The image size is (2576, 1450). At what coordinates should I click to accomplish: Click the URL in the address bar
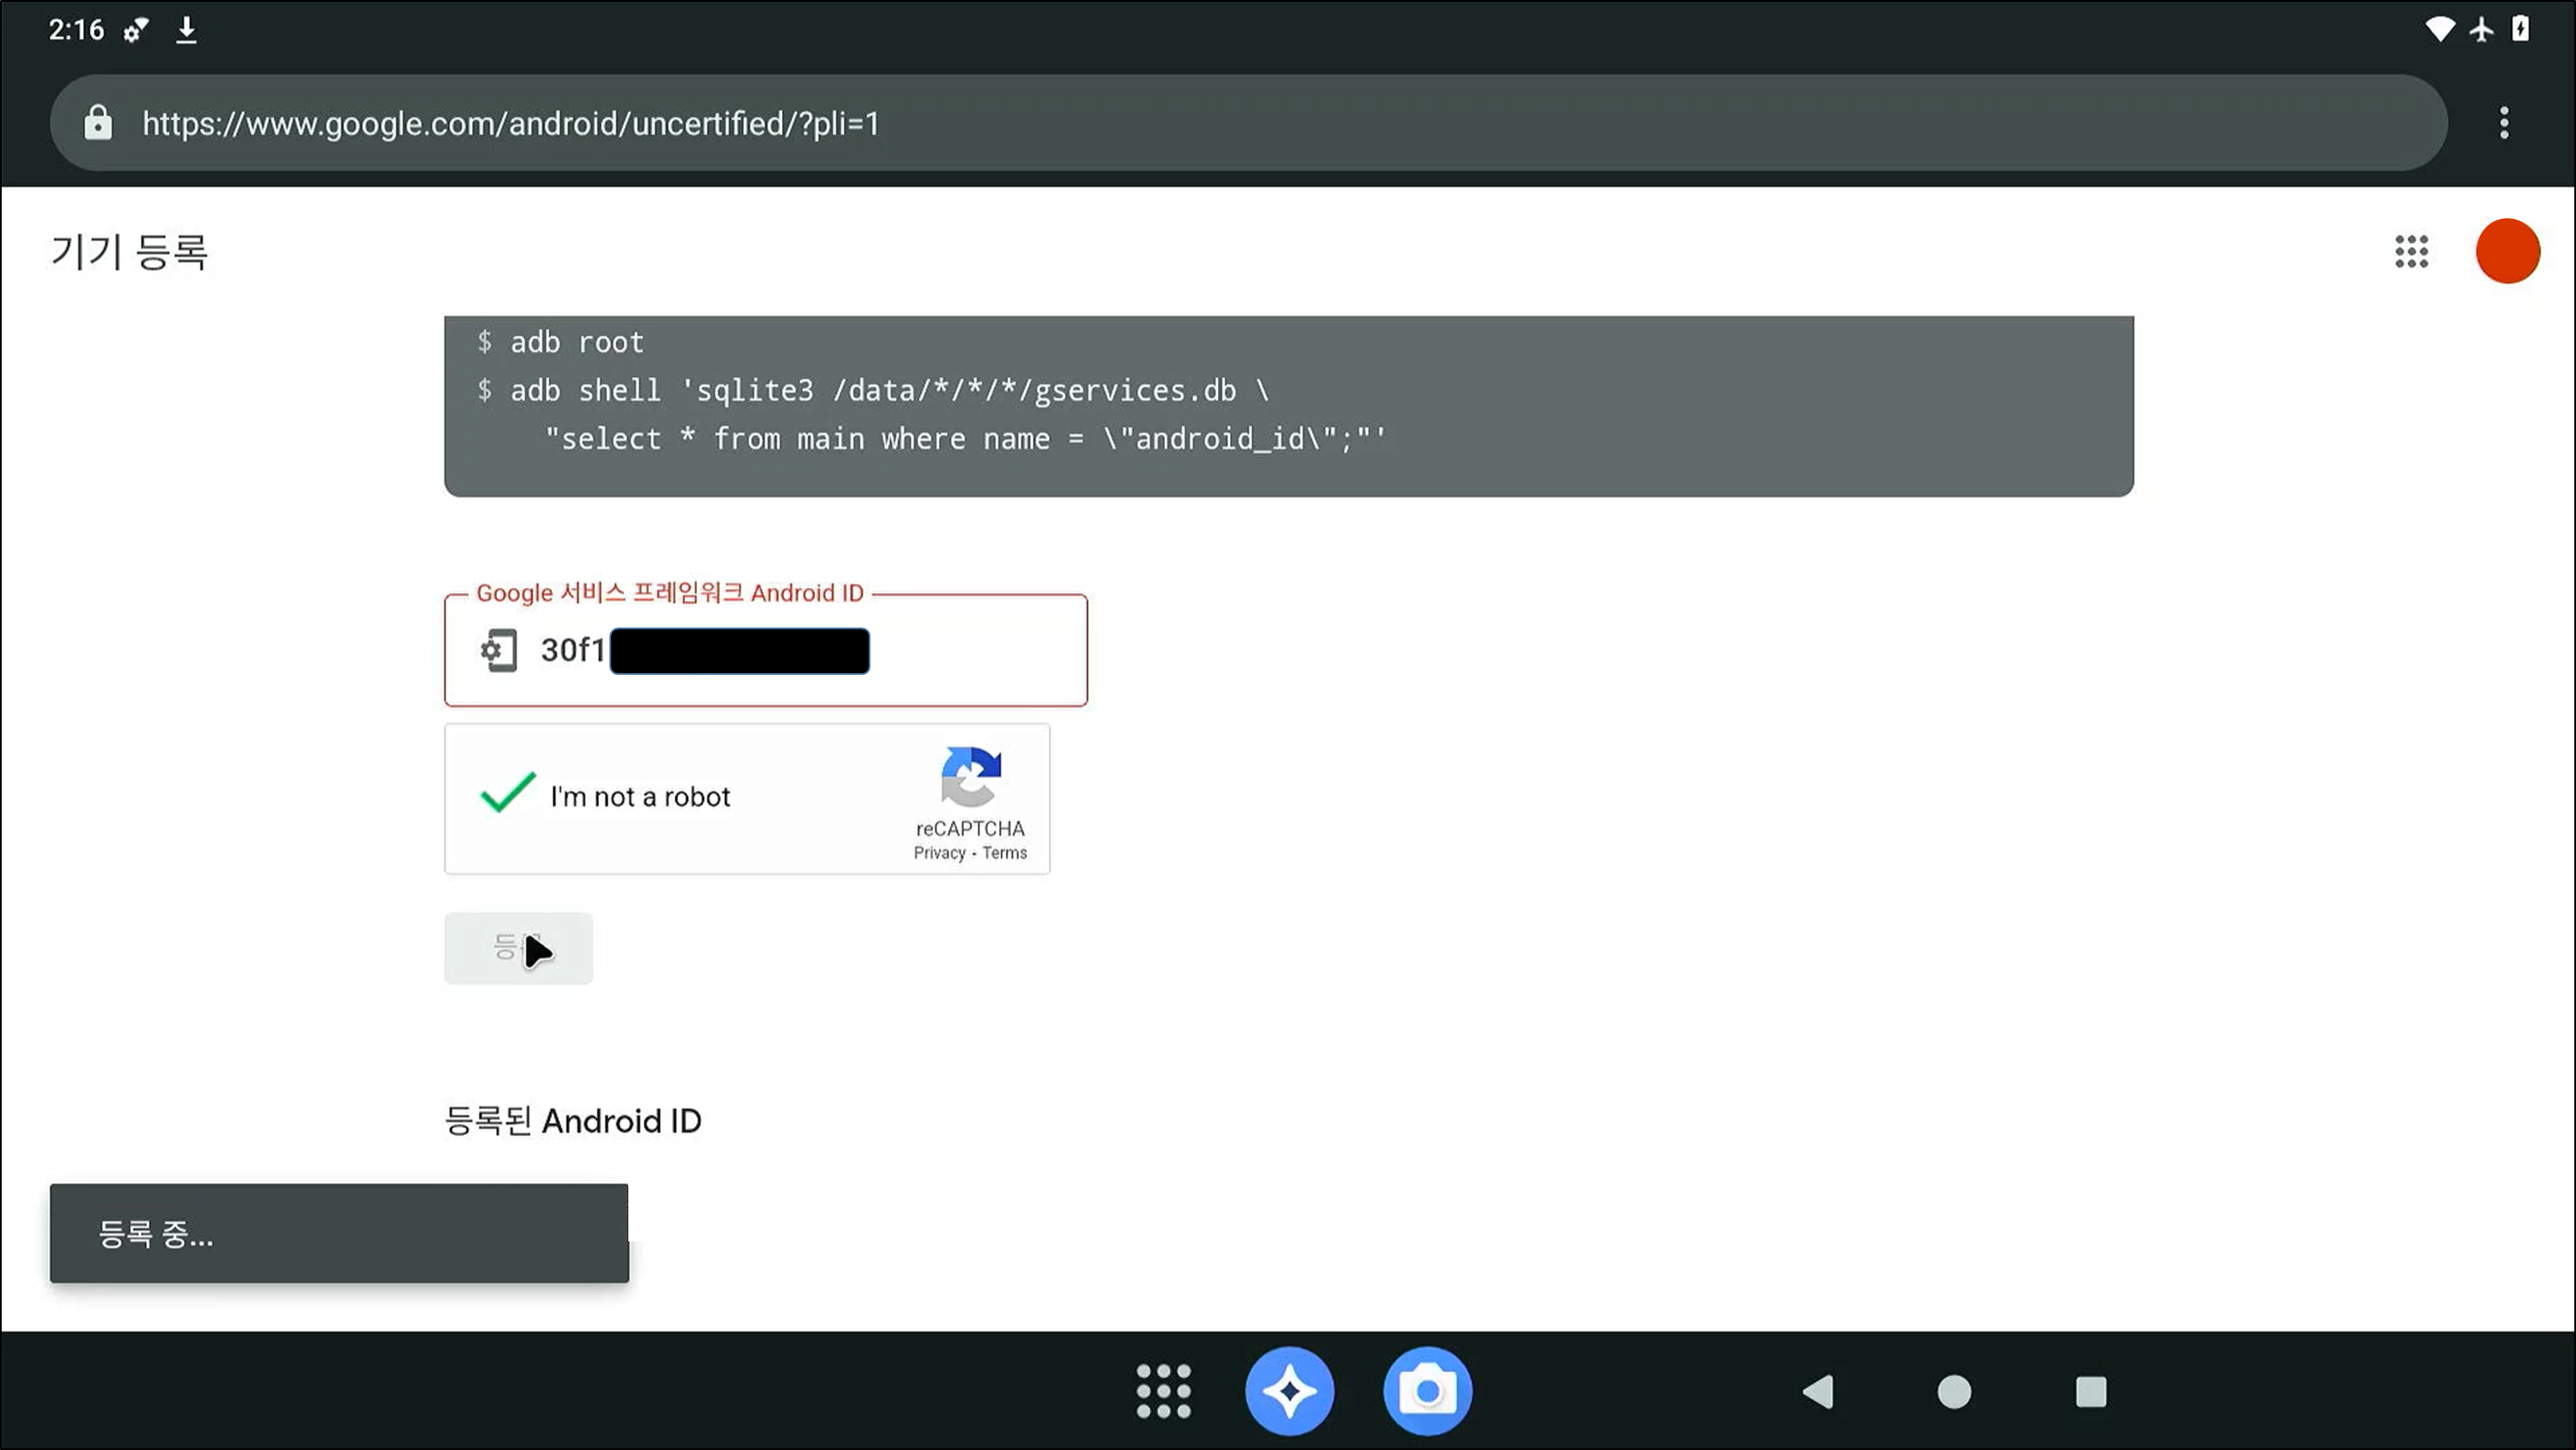tap(510, 123)
